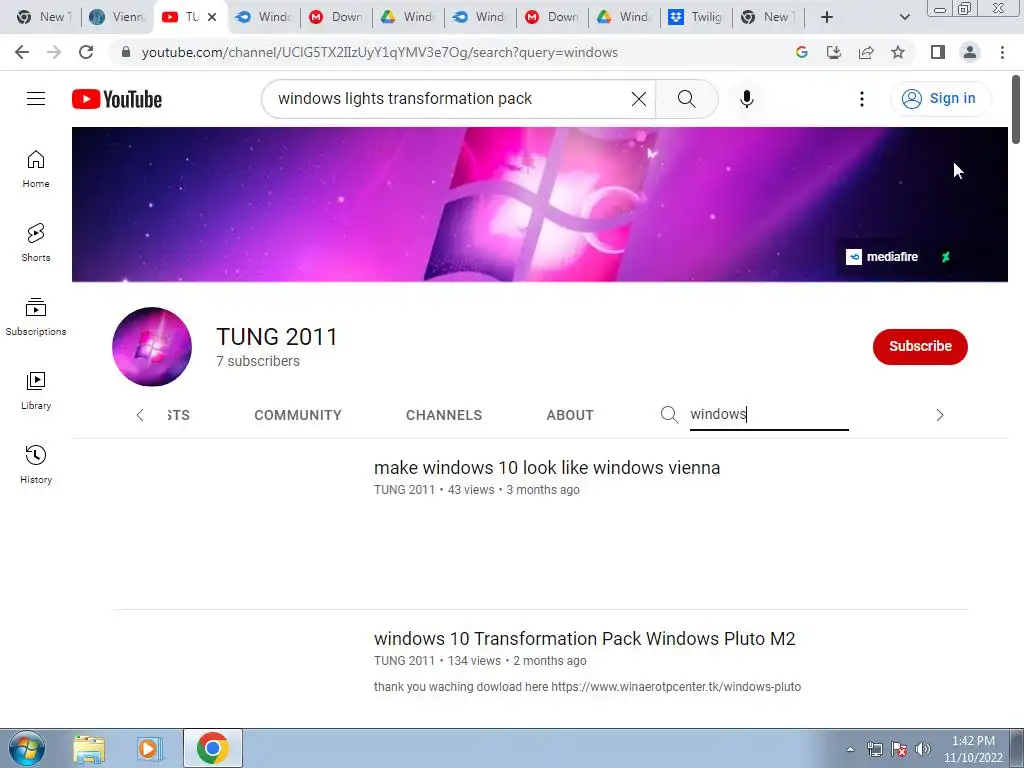Open the Action Center flag icon in tray

(899, 749)
